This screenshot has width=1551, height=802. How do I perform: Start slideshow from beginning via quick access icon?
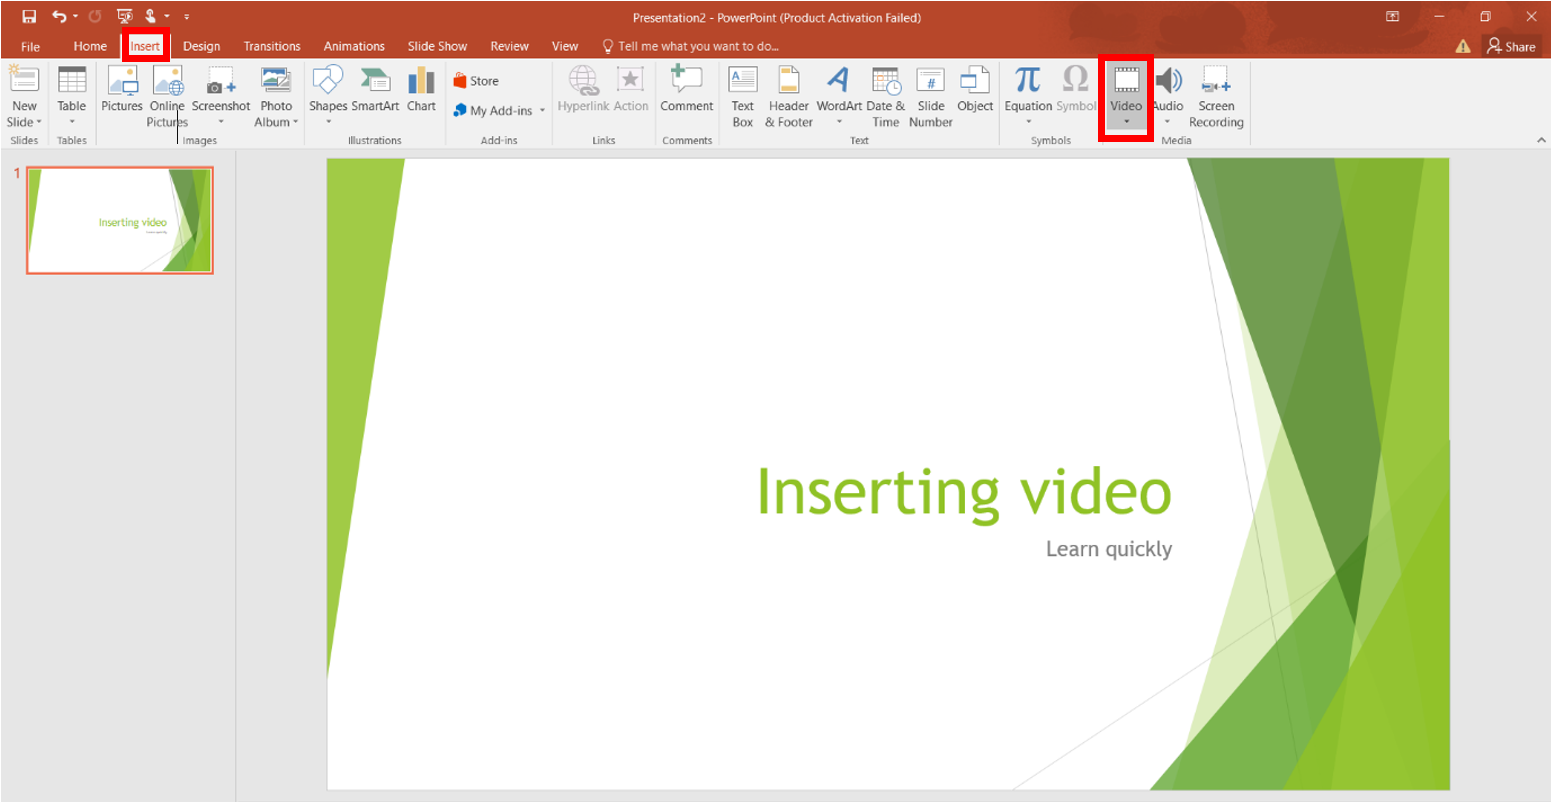point(125,17)
